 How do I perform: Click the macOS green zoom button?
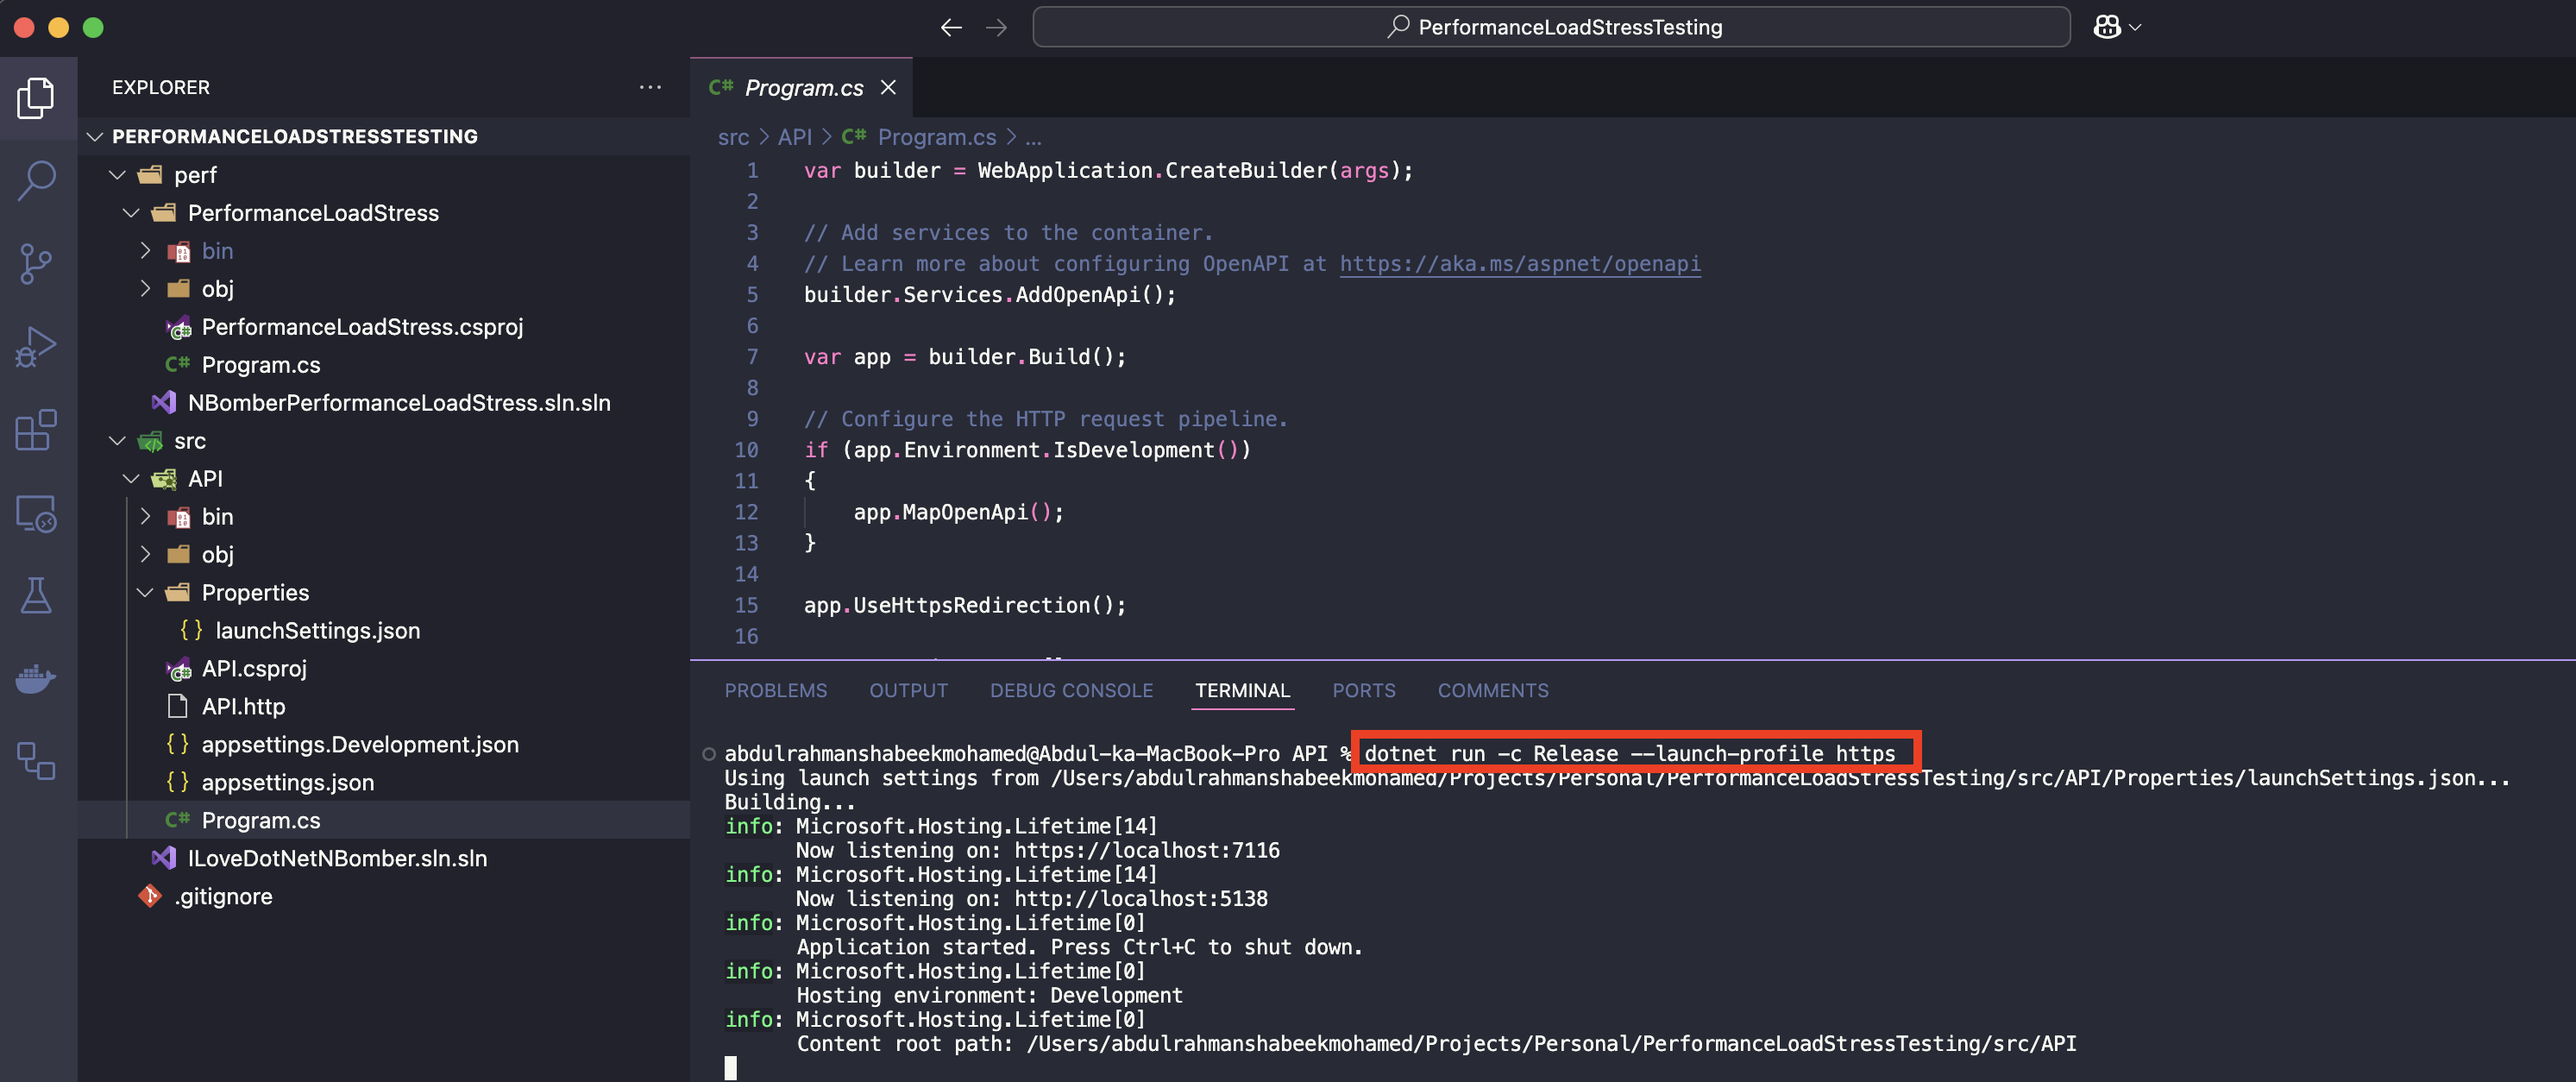click(x=93, y=27)
